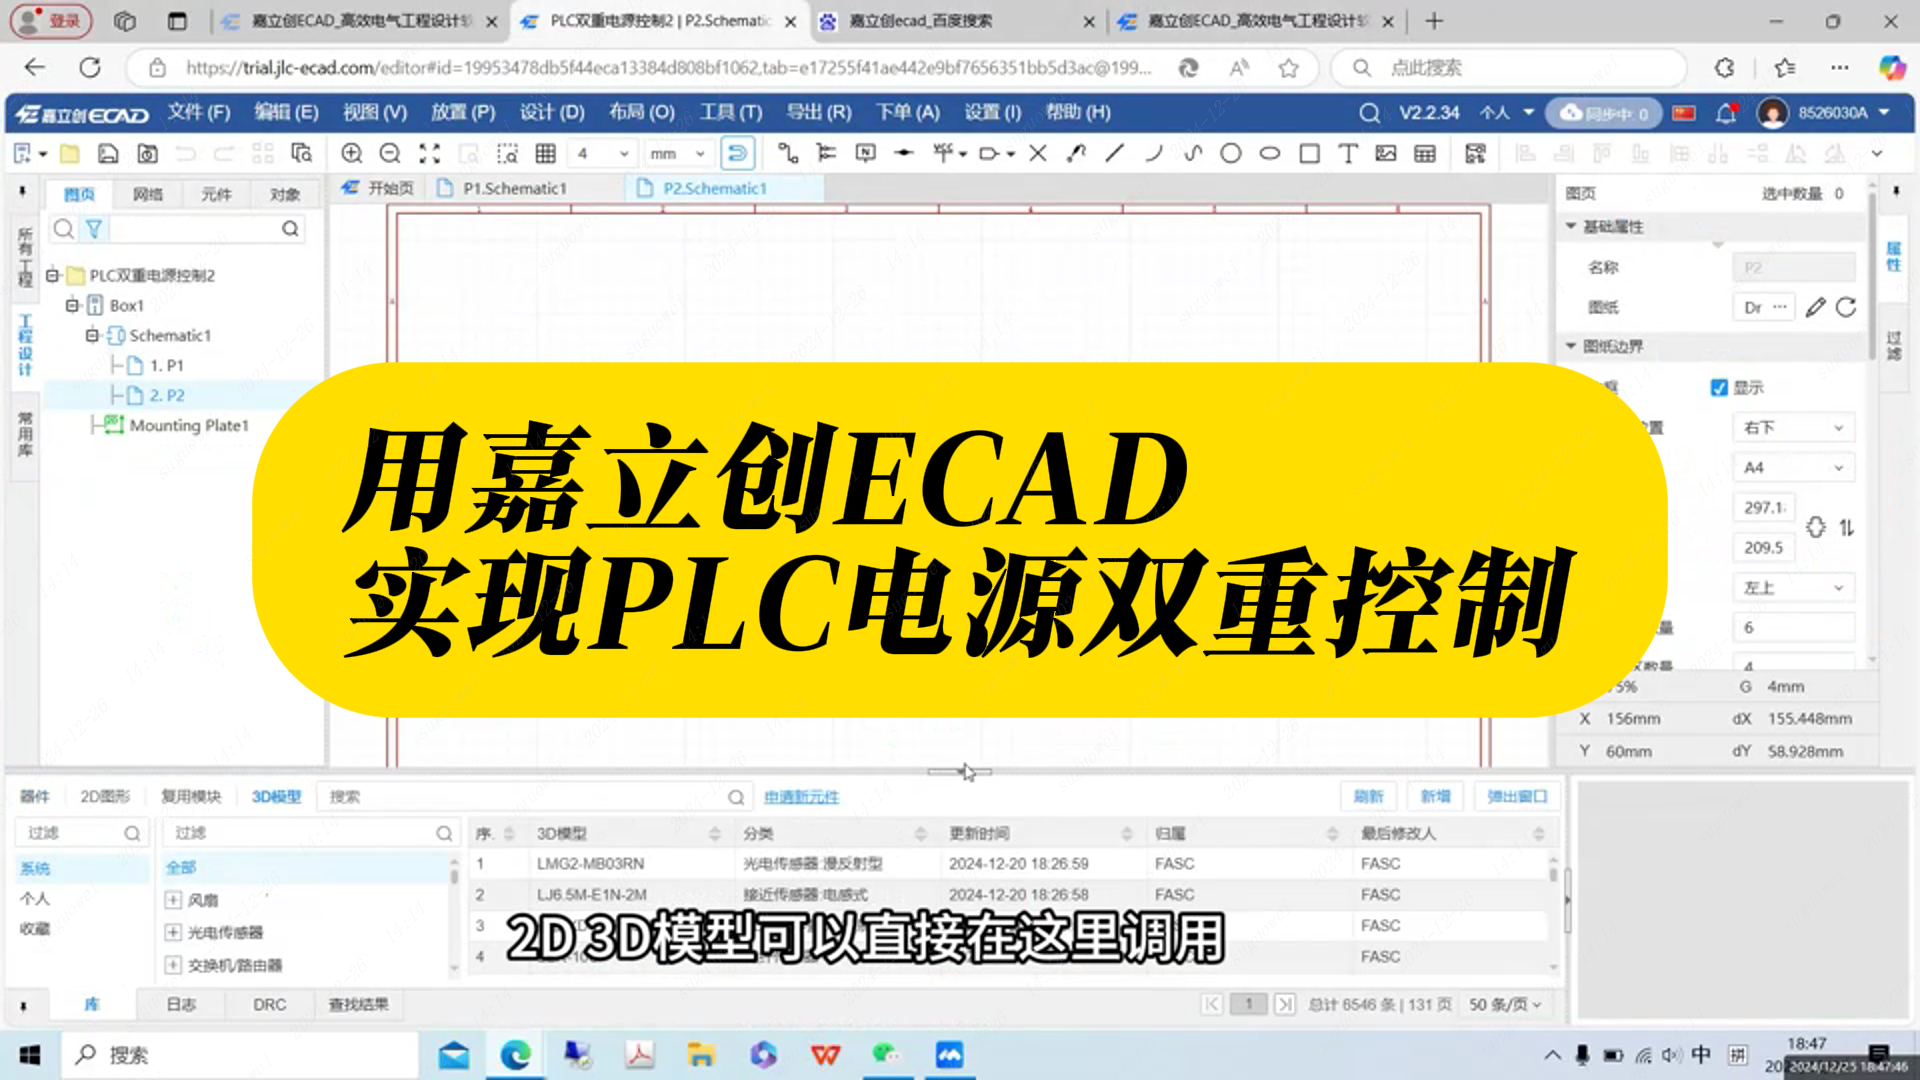Click the width 297.1 input field
Screen dimensions: 1920x1080
(1764, 507)
